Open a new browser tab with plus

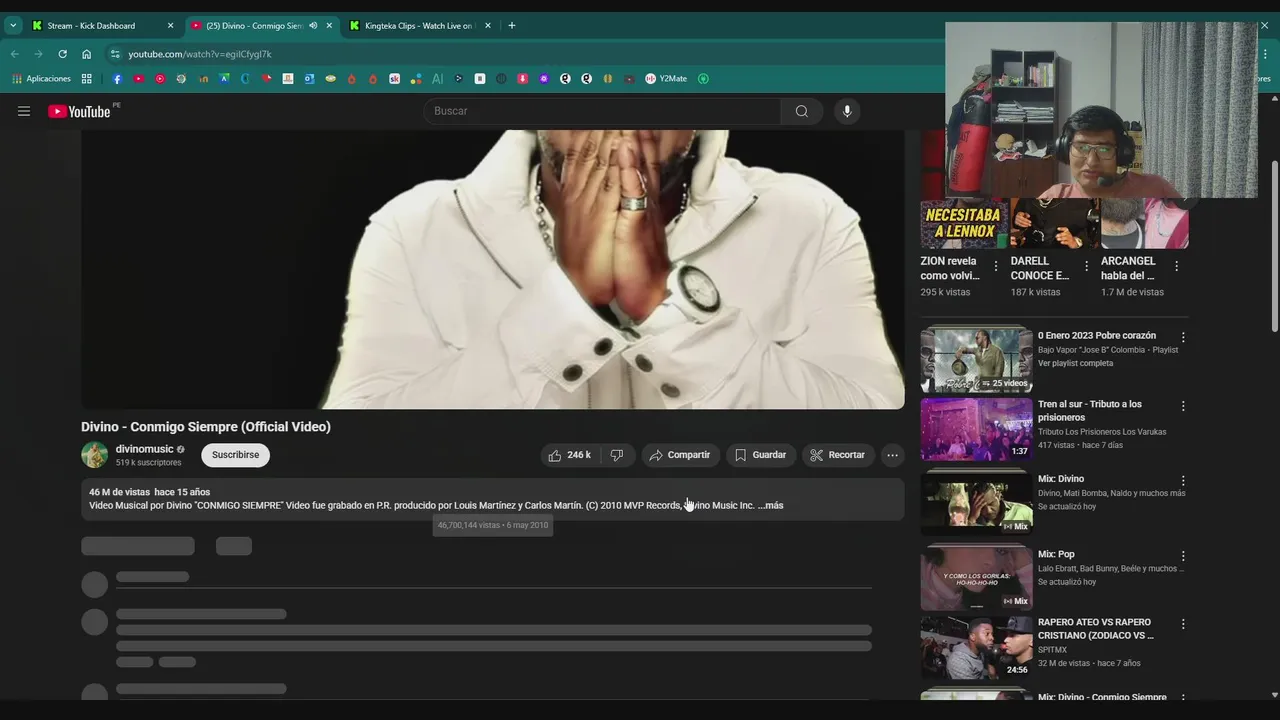(x=512, y=26)
